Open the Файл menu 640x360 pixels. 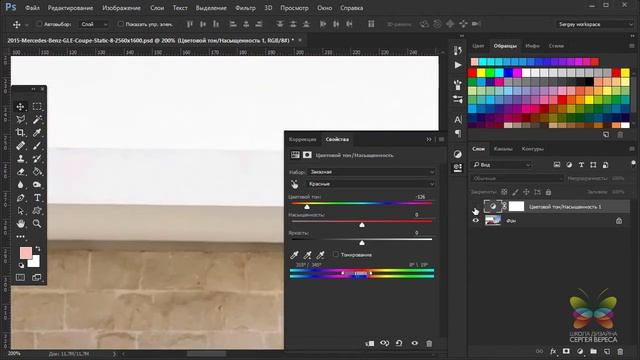point(32,8)
